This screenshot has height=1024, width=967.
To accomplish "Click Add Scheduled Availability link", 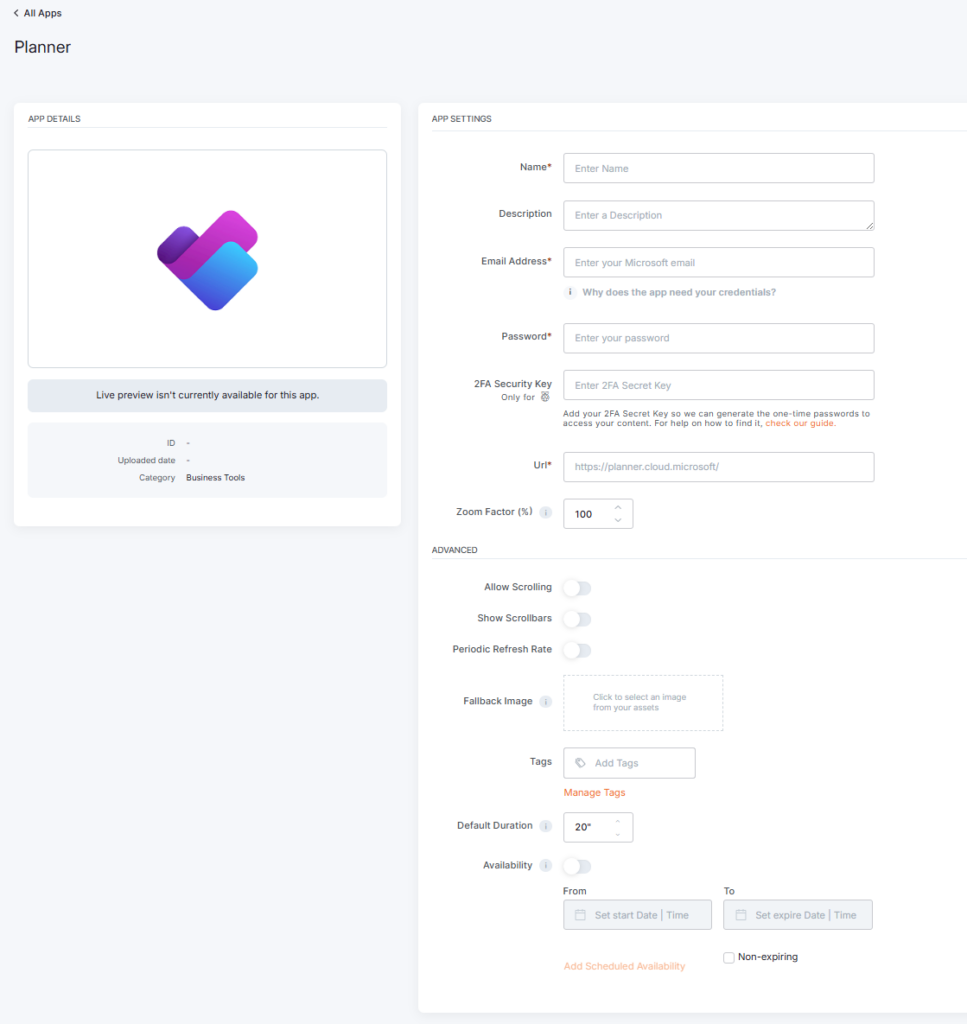I will 624,966.
